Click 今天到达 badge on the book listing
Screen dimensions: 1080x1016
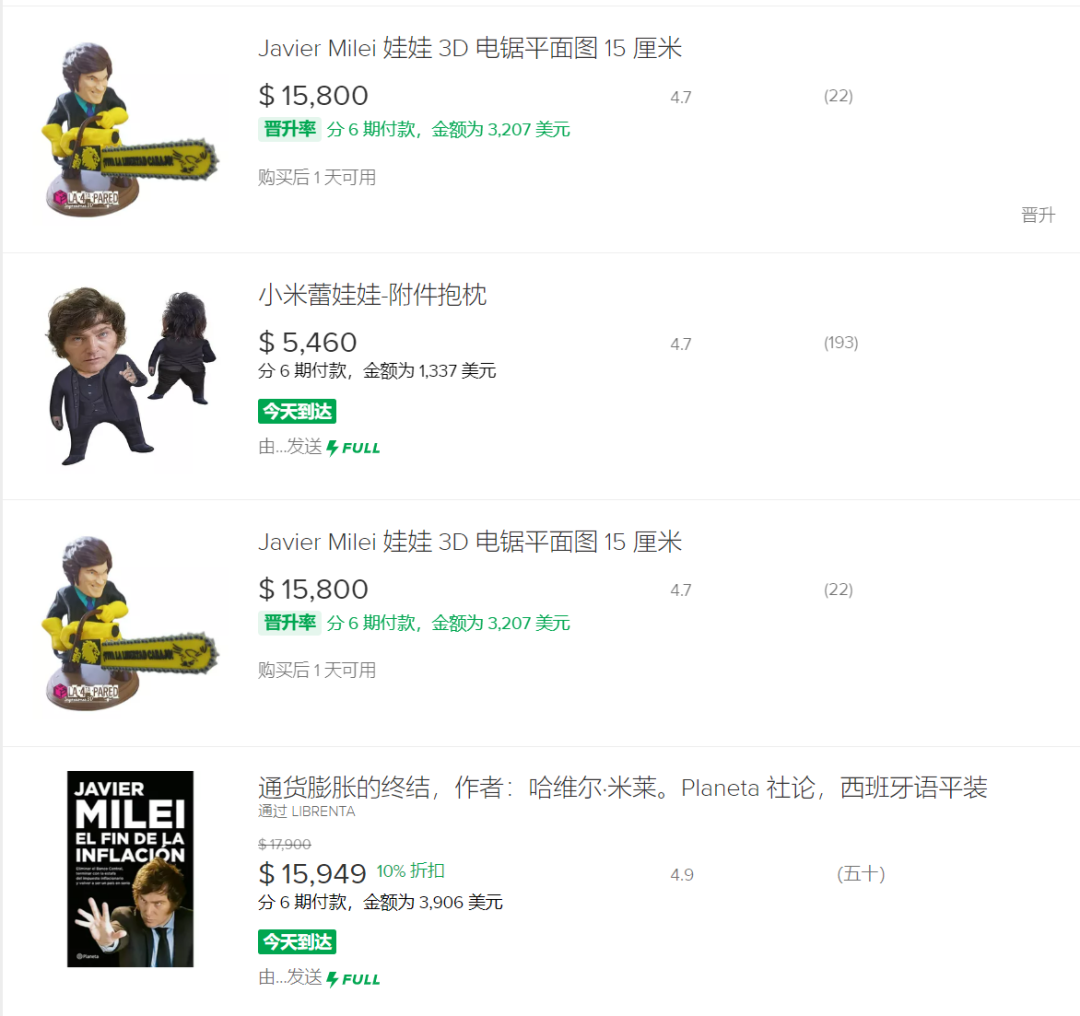pyautogui.click(x=297, y=942)
